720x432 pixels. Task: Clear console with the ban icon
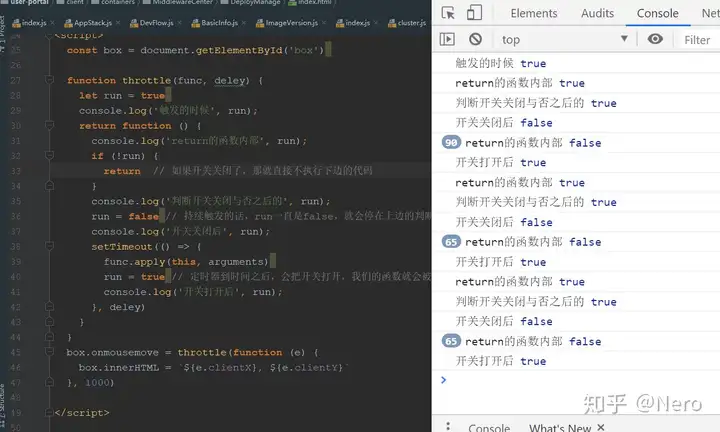476,39
